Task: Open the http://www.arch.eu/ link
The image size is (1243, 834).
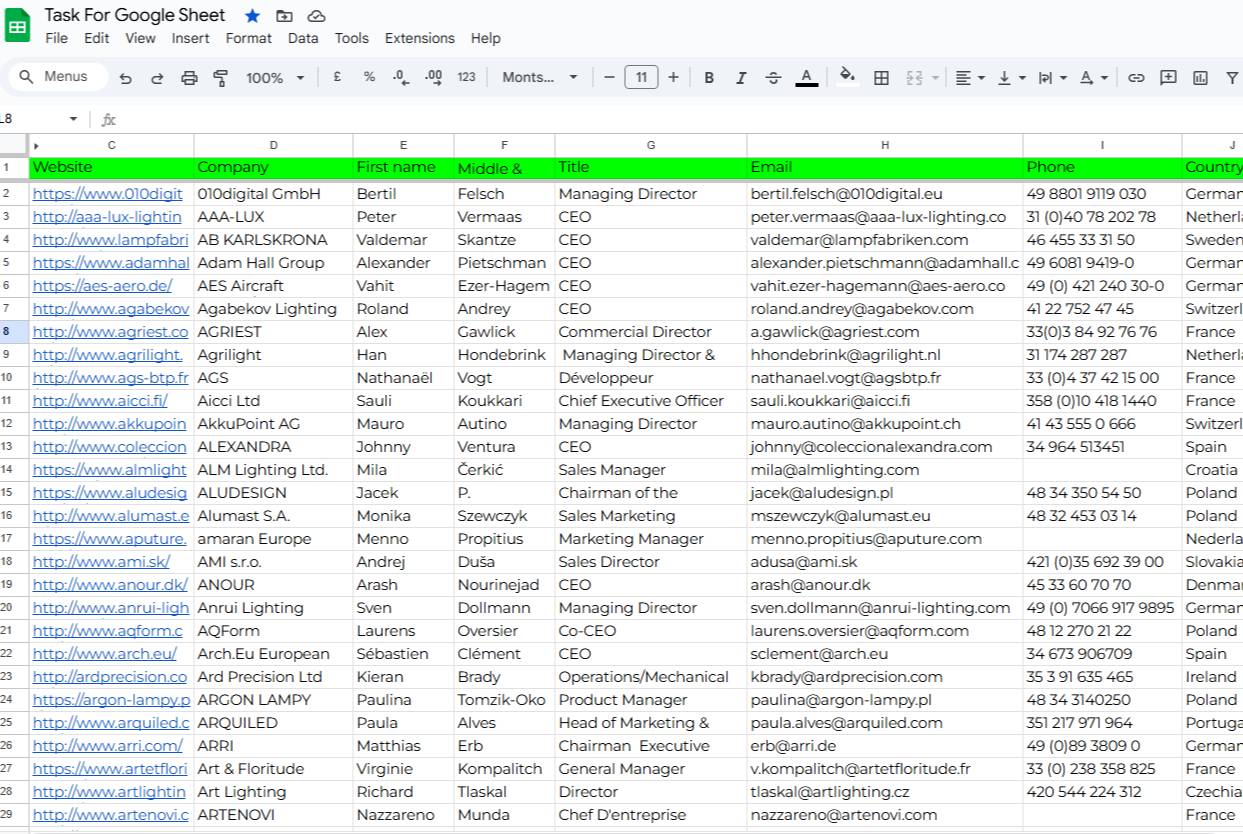Action: click(x=105, y=654)
